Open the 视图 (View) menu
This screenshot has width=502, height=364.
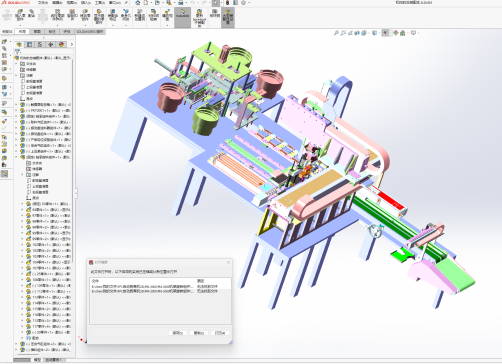(x=71, y=3)
